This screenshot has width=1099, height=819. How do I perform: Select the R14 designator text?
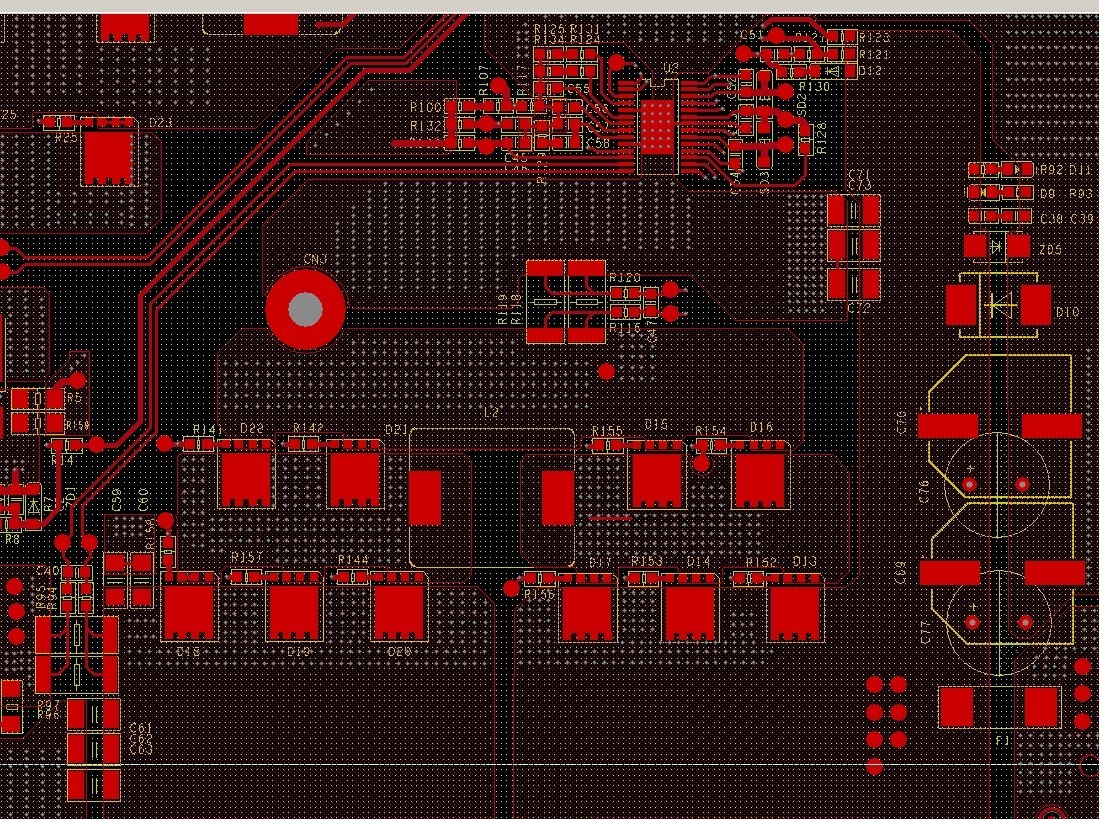pyautogui.click(x=62, y=460)
